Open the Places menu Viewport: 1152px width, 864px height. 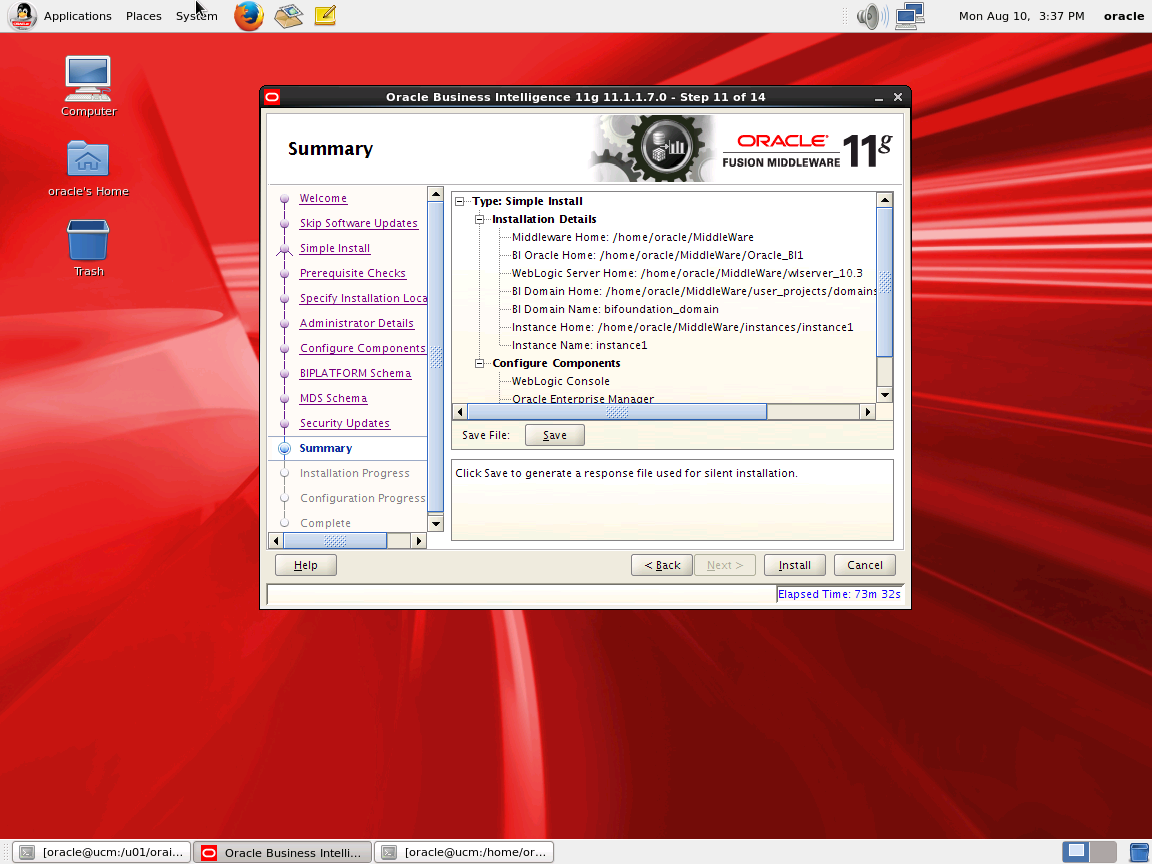tap(143, 15)
